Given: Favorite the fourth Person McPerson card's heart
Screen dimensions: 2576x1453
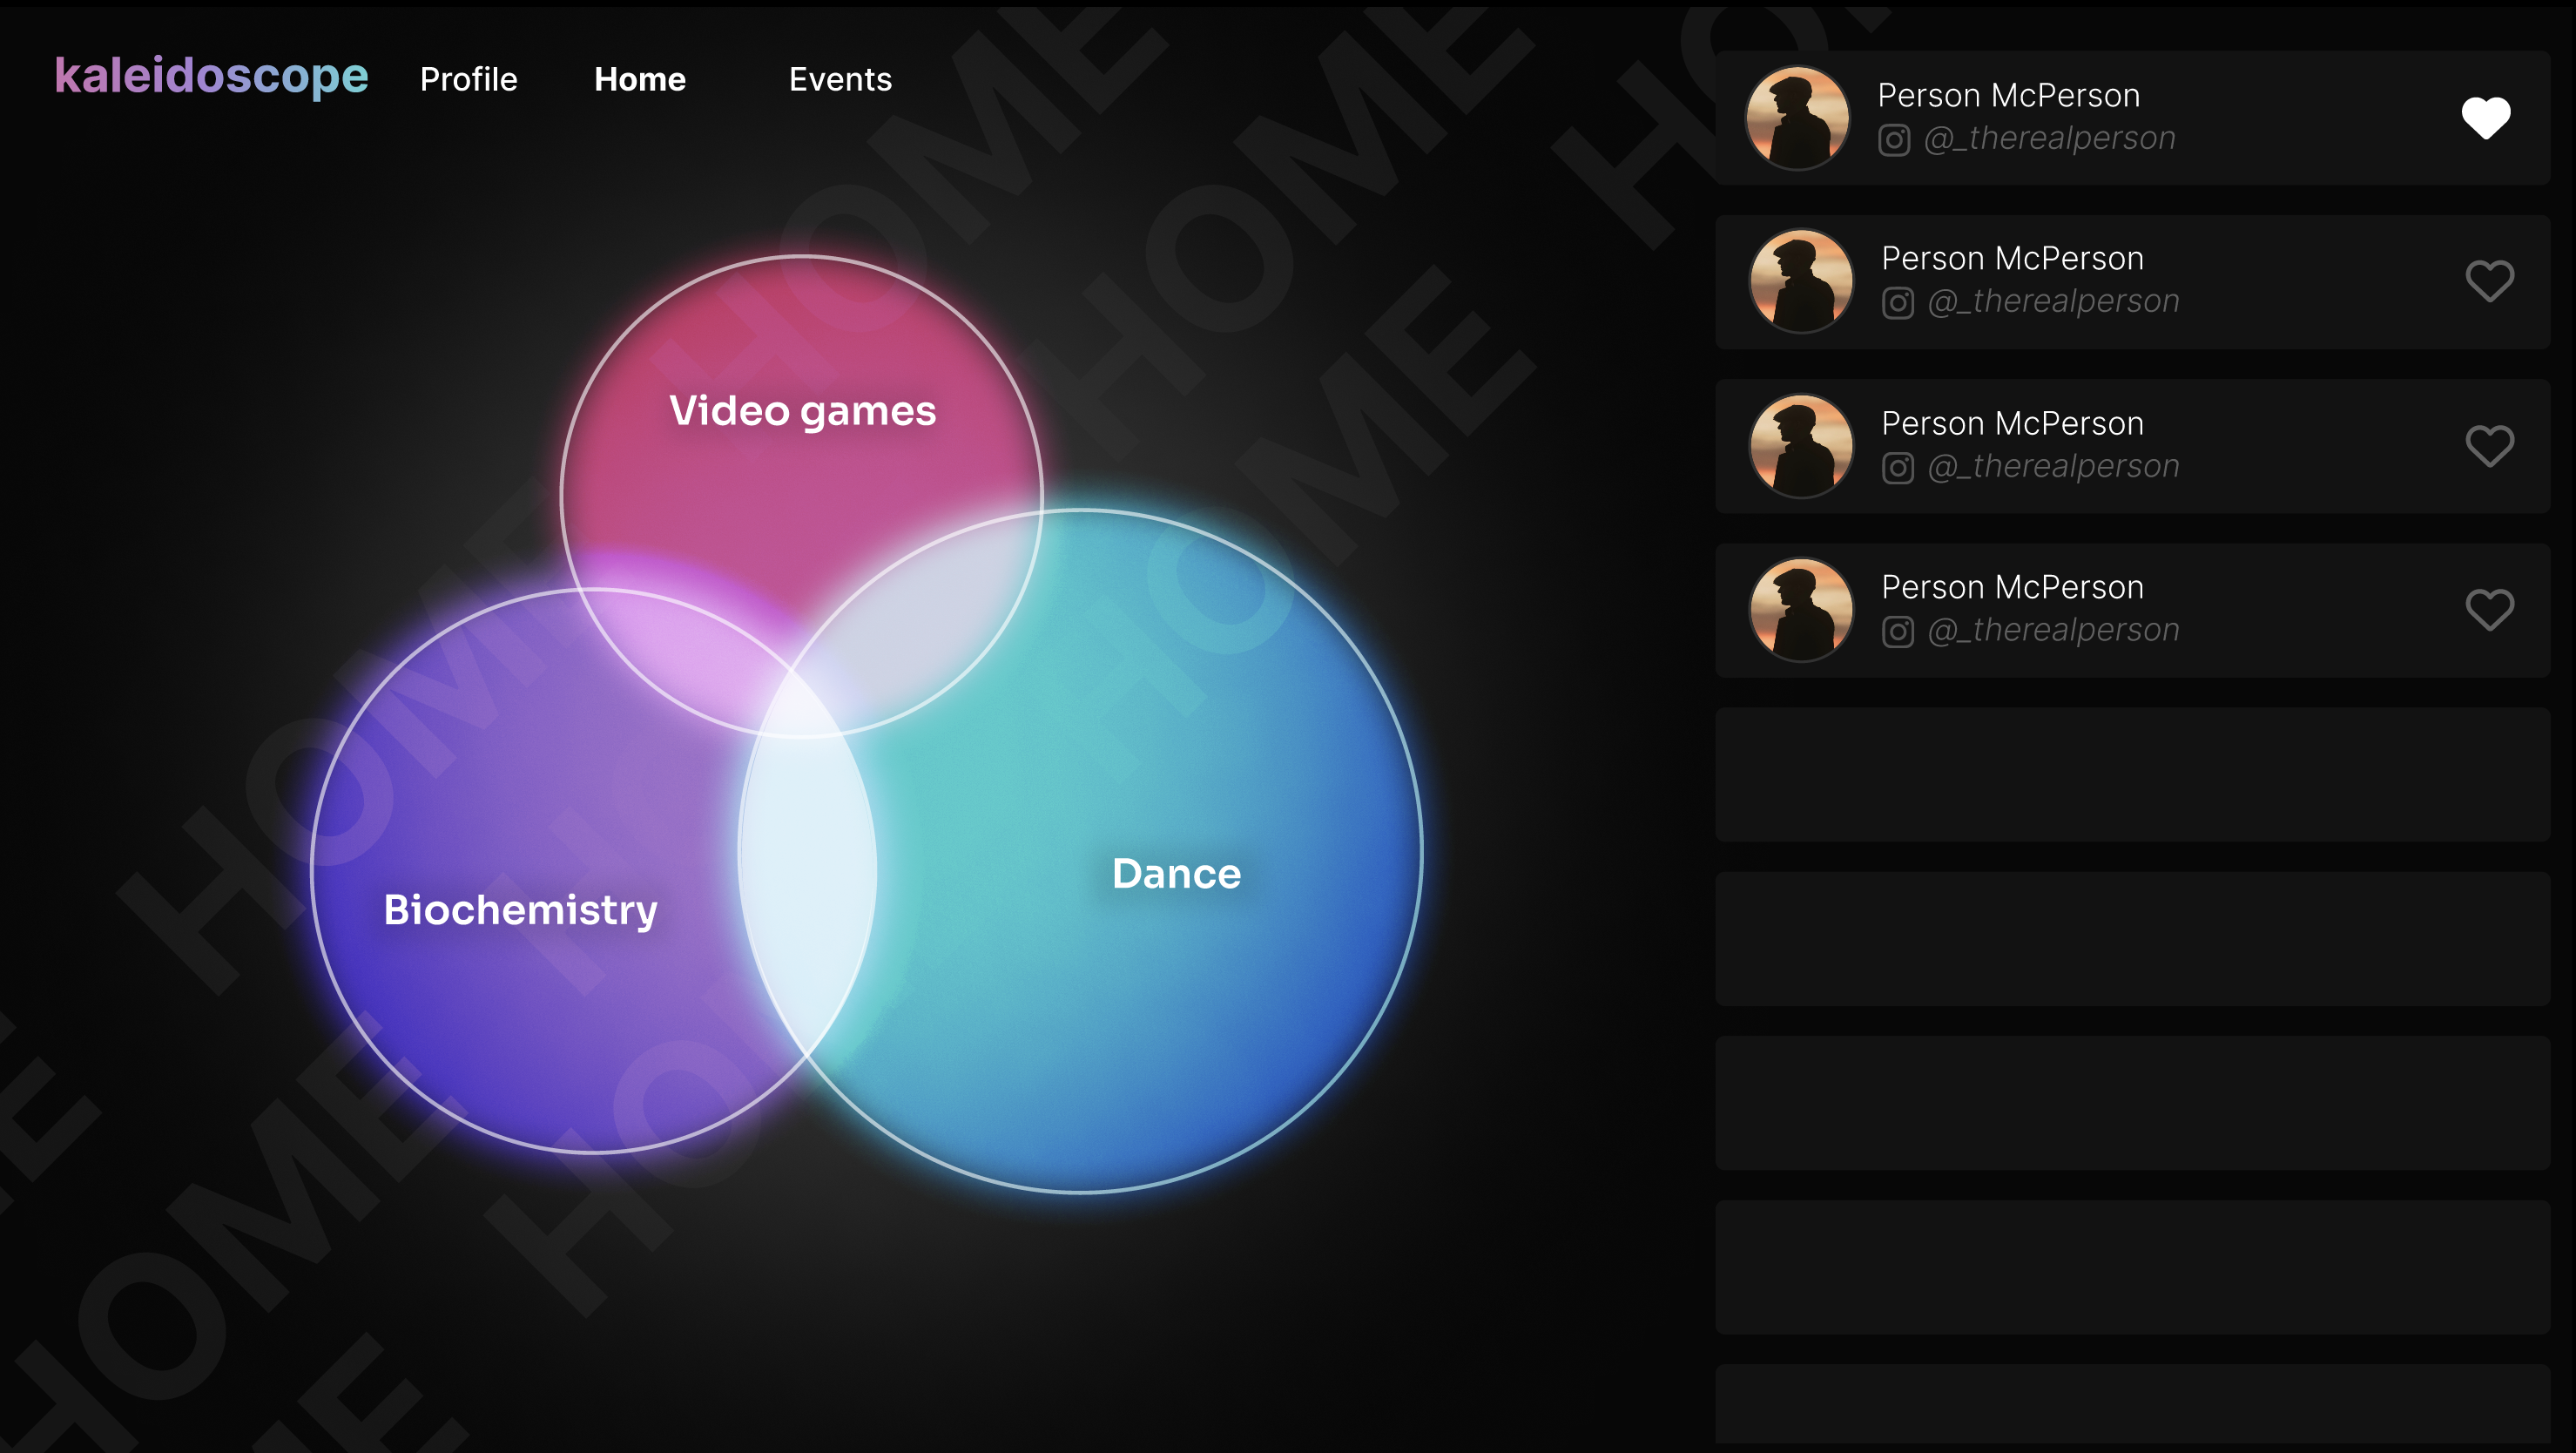Looking at the screenshot, I should [x=2489, y=610].
